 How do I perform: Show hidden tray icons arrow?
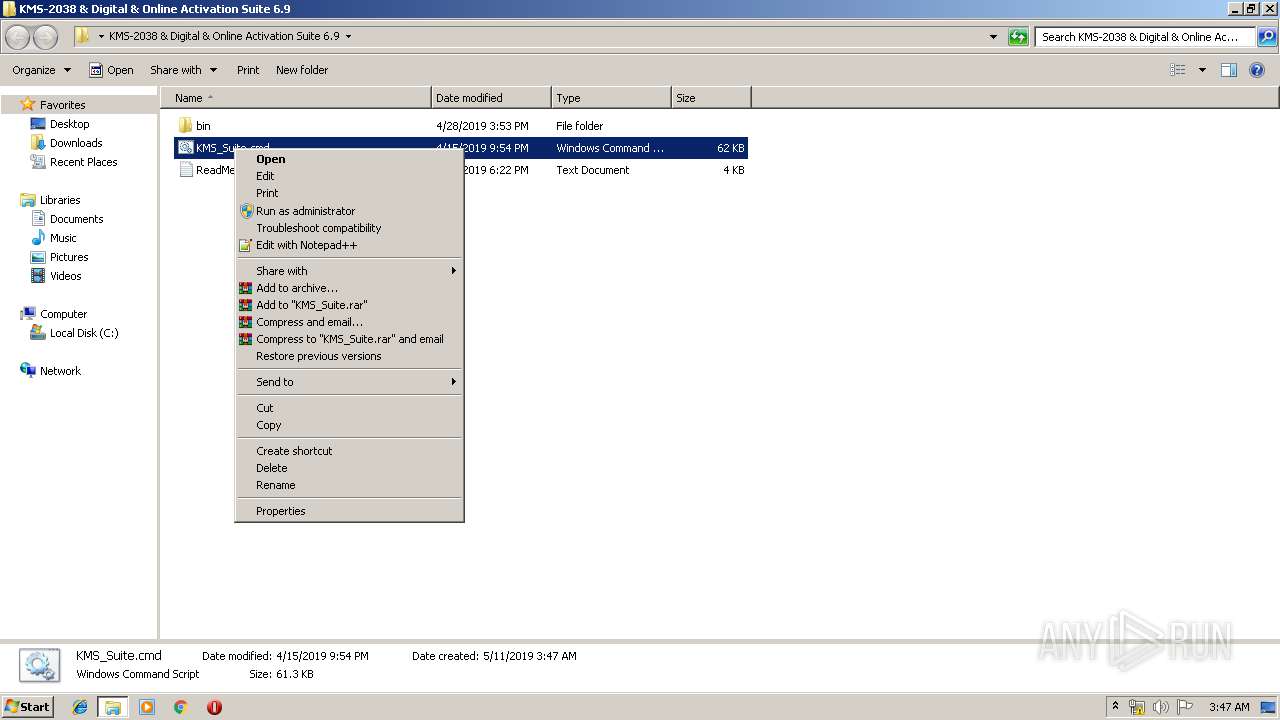coord(1115,707)
